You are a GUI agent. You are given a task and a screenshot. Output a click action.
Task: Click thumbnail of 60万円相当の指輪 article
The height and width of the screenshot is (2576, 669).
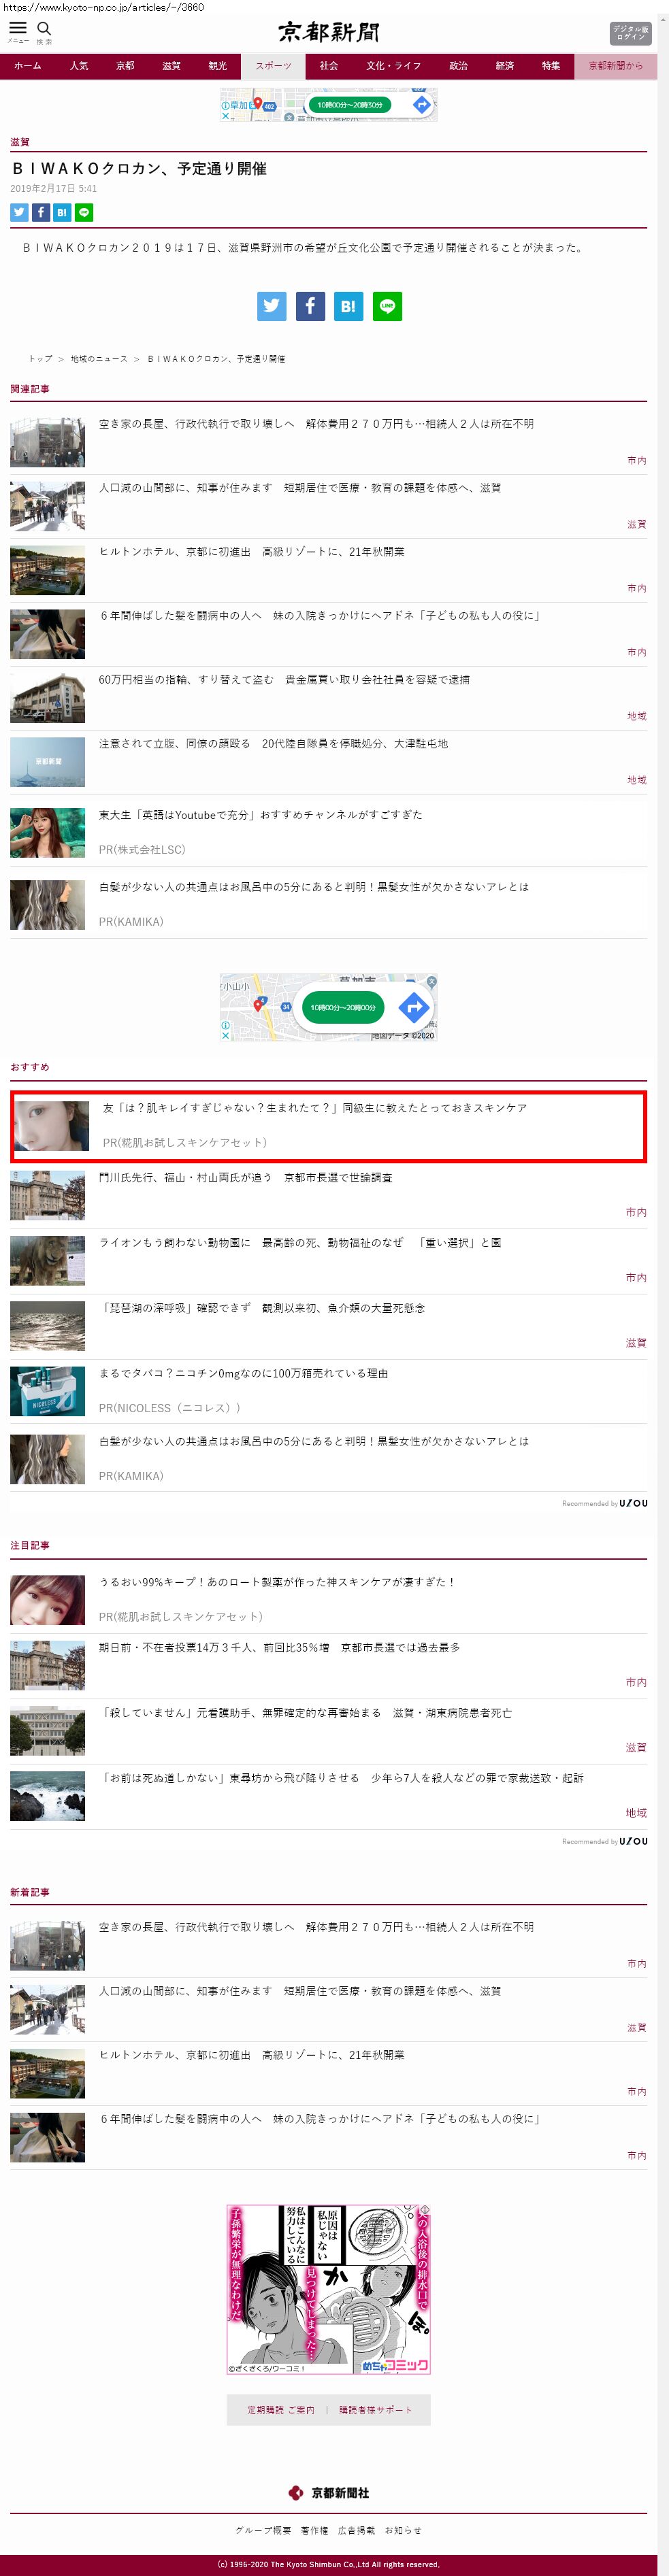tap(48, 698)
